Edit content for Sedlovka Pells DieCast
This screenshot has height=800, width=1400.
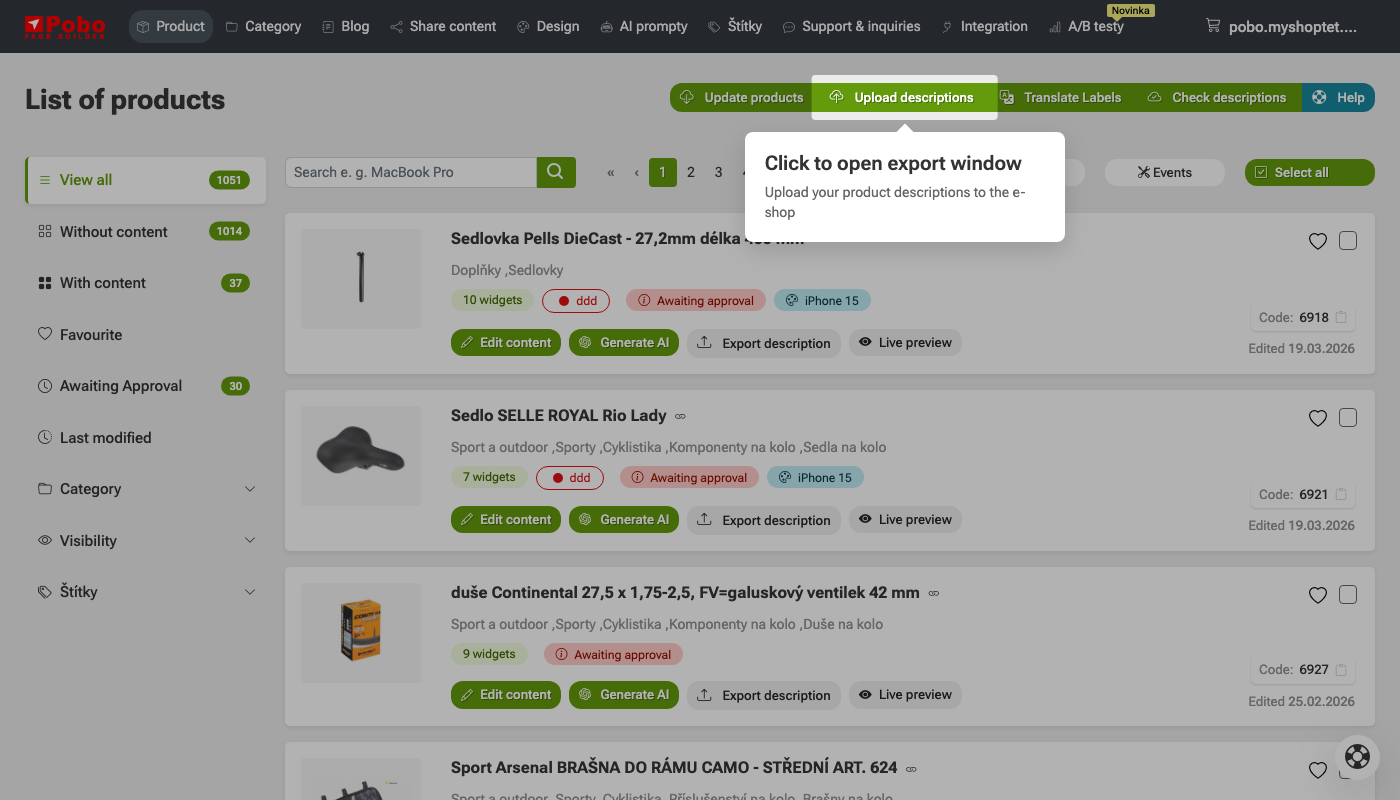coord(505,342)
